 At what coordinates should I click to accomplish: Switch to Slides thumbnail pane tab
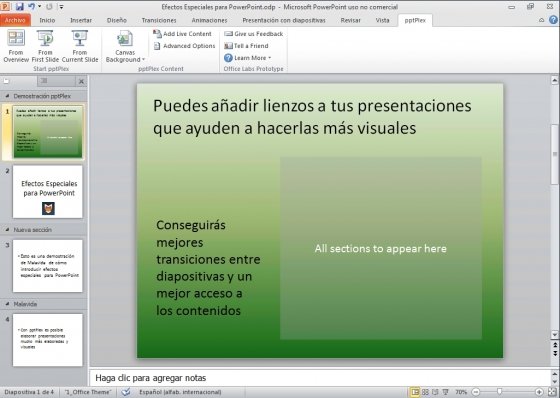pos(19,81)
